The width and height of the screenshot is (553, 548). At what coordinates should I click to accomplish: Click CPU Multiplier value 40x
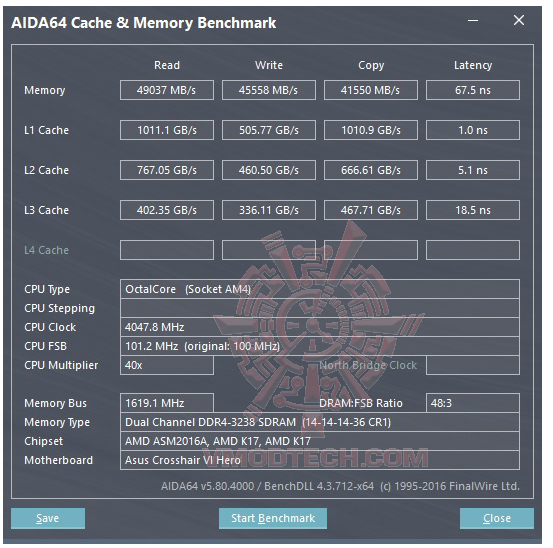point(166,365)
